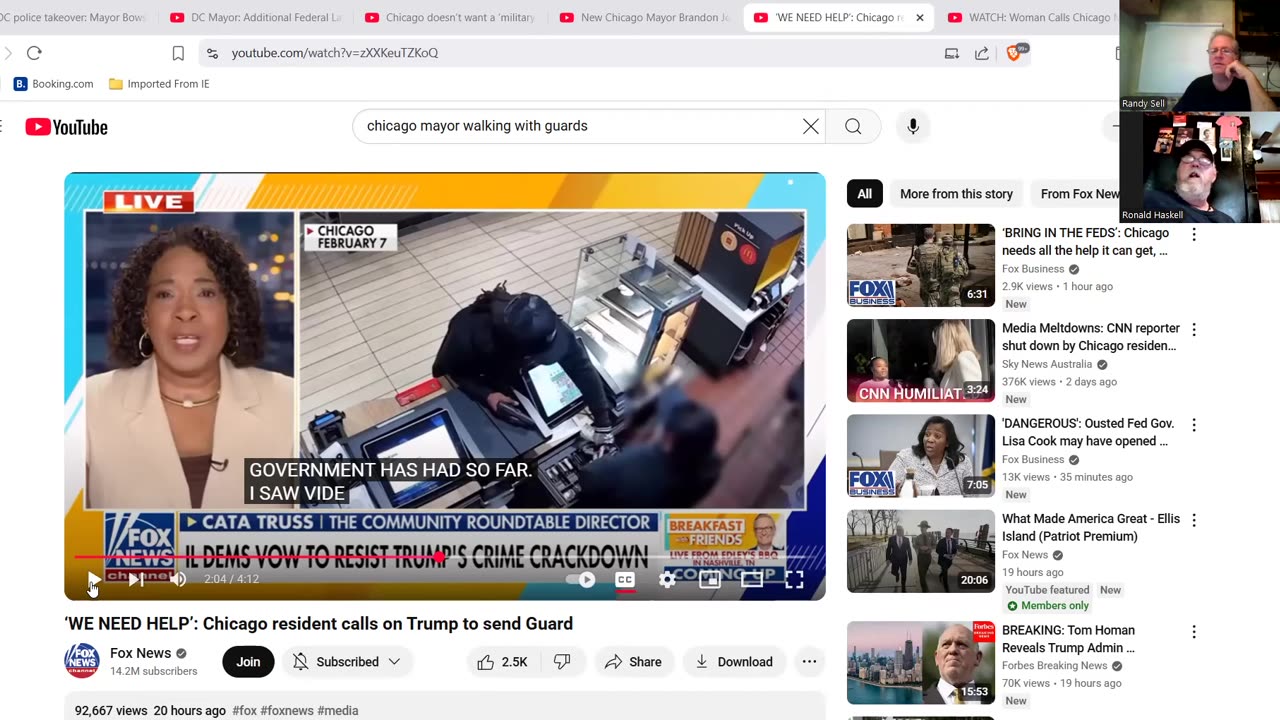This screenshot has height=720, width=1280.
Task: Open What Made America Great thumbnail
Action: (x=921, y=551)
